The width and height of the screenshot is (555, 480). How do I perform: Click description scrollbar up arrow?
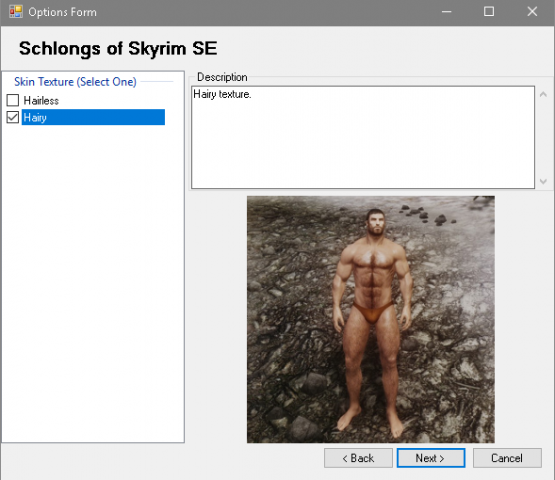click(x=543, y=95)
